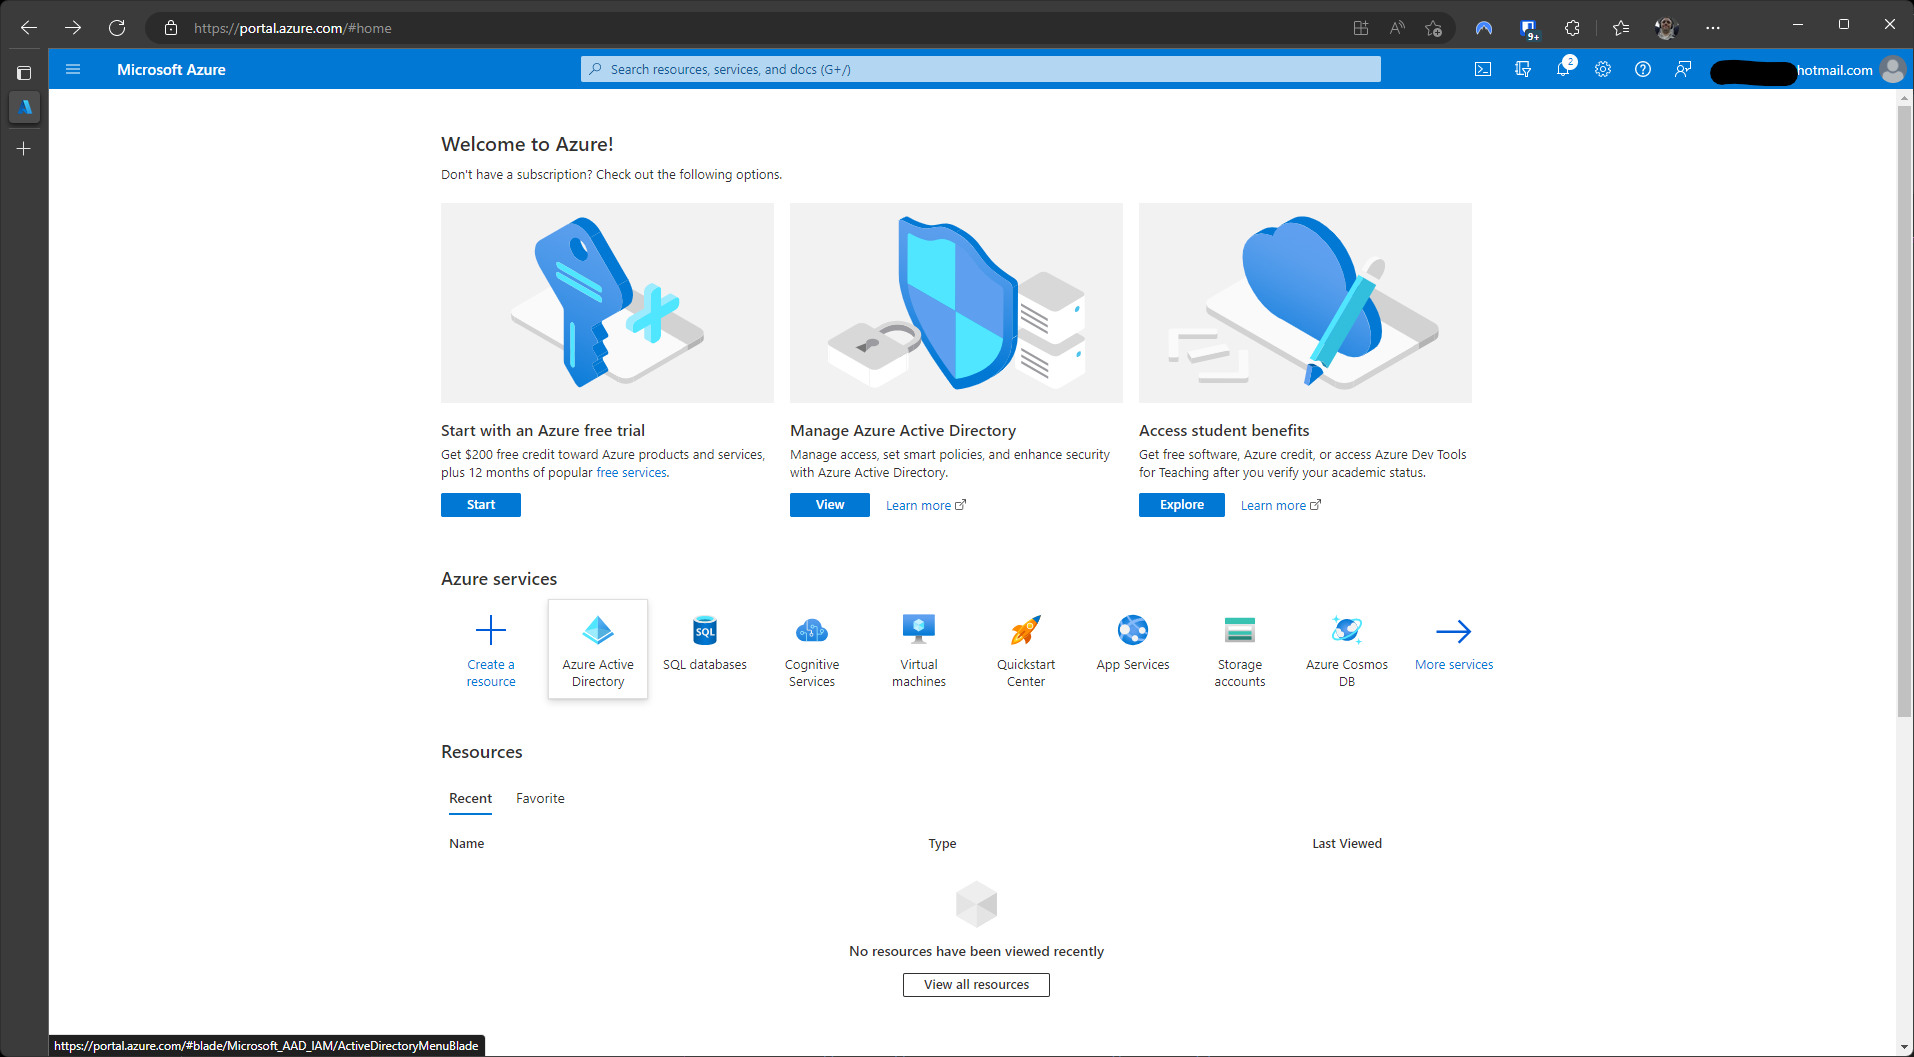Start the Azure free trial
The image size is (1914, 1057).
click(x=481, y=505)
